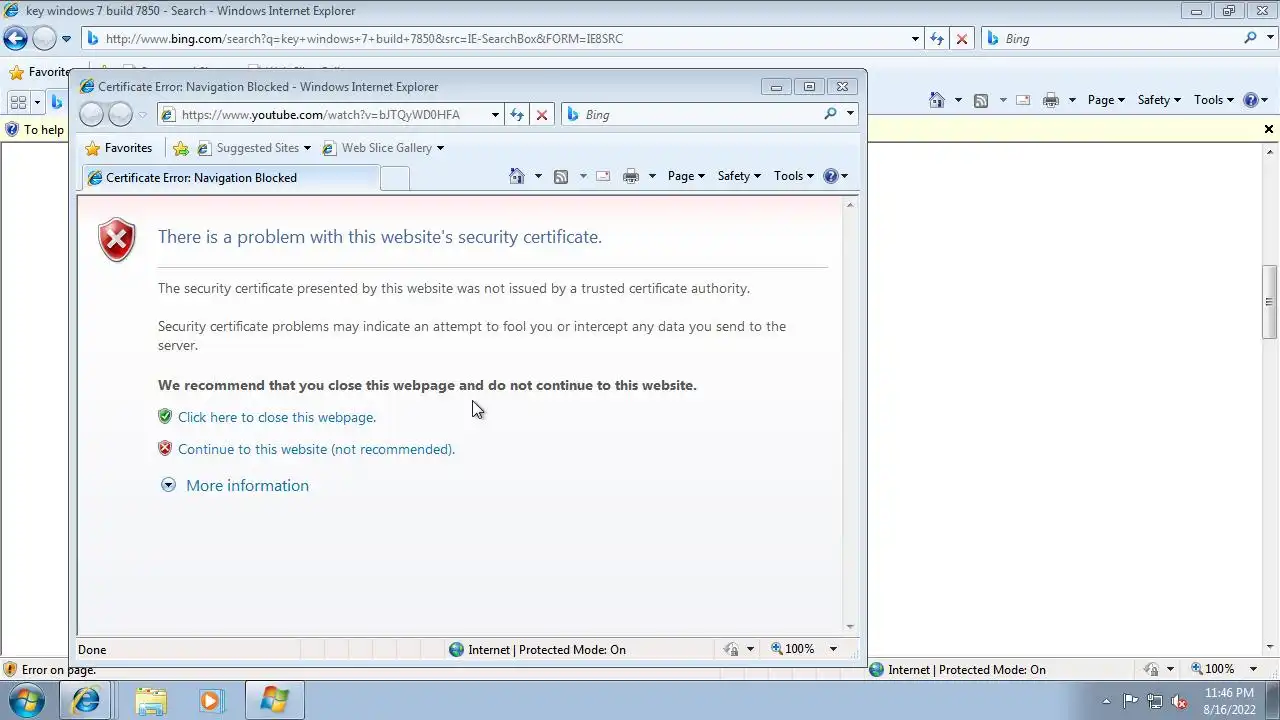Click zoom magnifier 100% in Certificate Error status bar
Image resolution: width=1280 pixels, height=720 pixels.
(777, 649)
